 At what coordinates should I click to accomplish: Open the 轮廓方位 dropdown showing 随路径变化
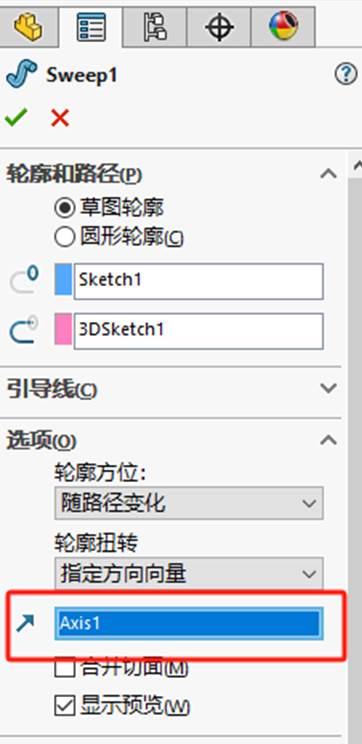tap(189, 503)
